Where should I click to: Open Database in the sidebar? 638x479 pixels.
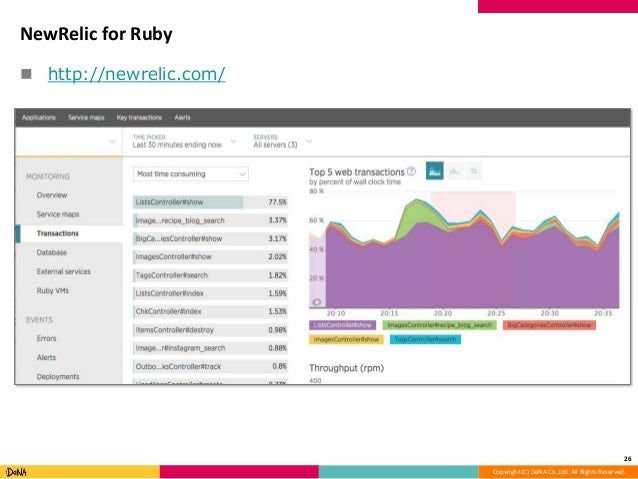pyautogui.click(x=51, y=253)
